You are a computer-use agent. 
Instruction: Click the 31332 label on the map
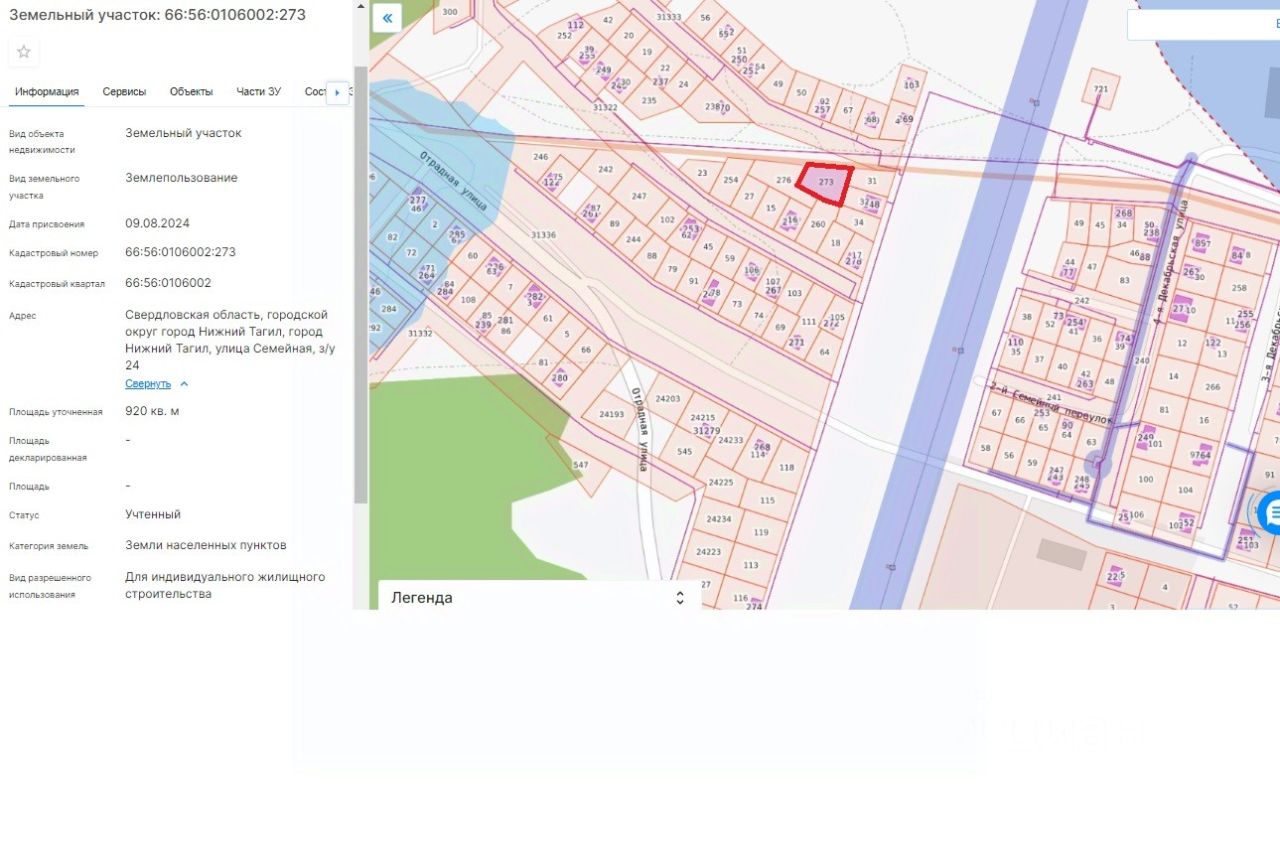(x=420, y=333)
